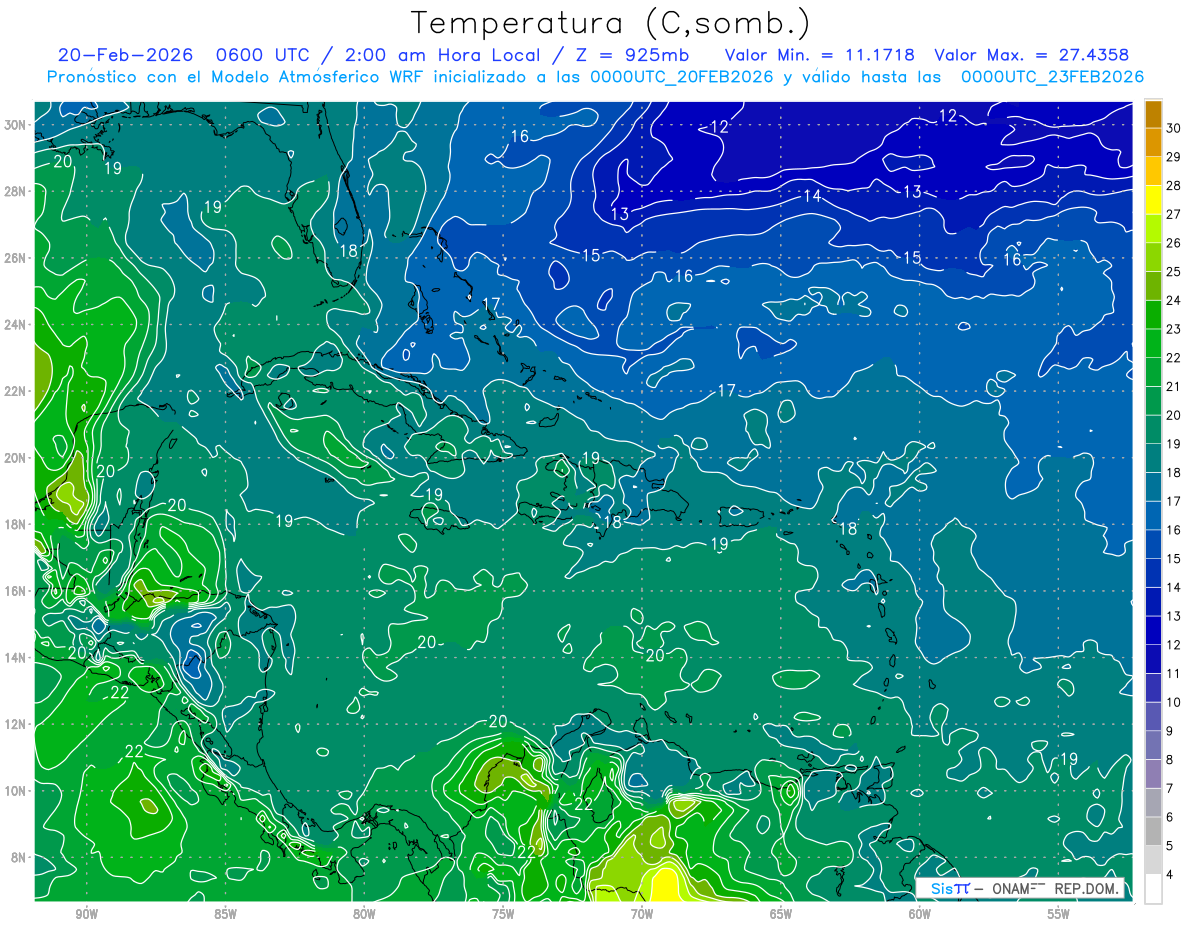This screenshot has height=927, width=1200.
Task: Click the colorbar label '23'
Action: pos(1174,329)
